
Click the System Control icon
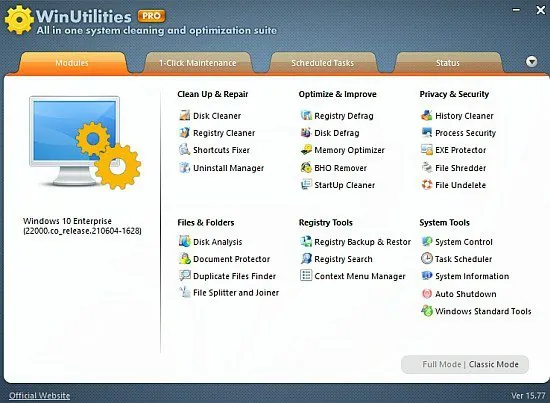[x=427, y=241]
